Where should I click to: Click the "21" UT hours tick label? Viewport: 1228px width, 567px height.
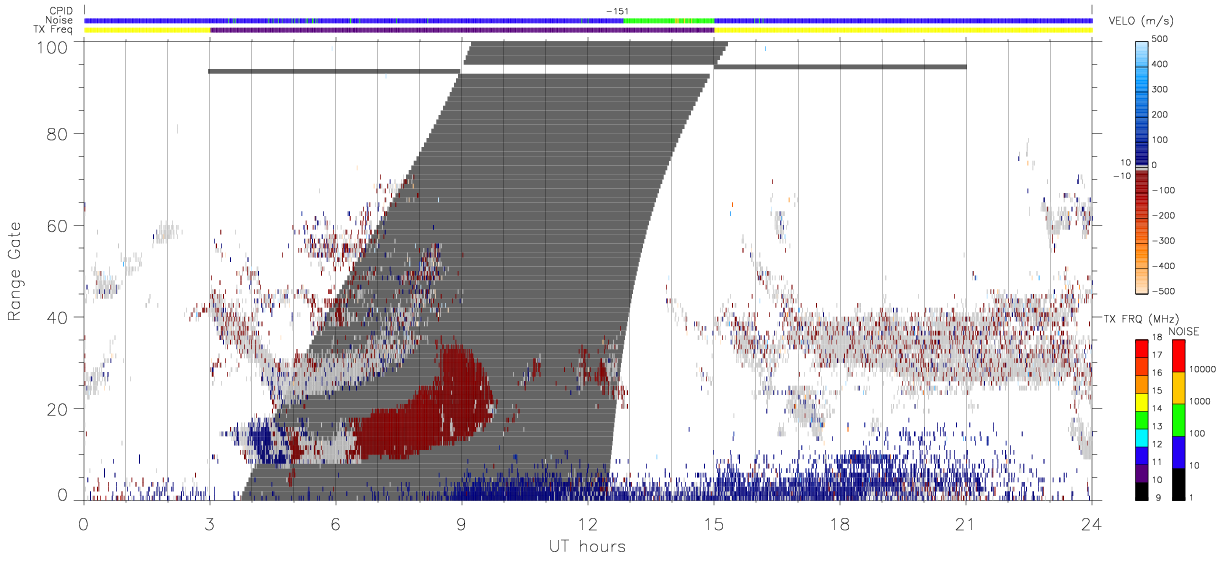point(965,522)
